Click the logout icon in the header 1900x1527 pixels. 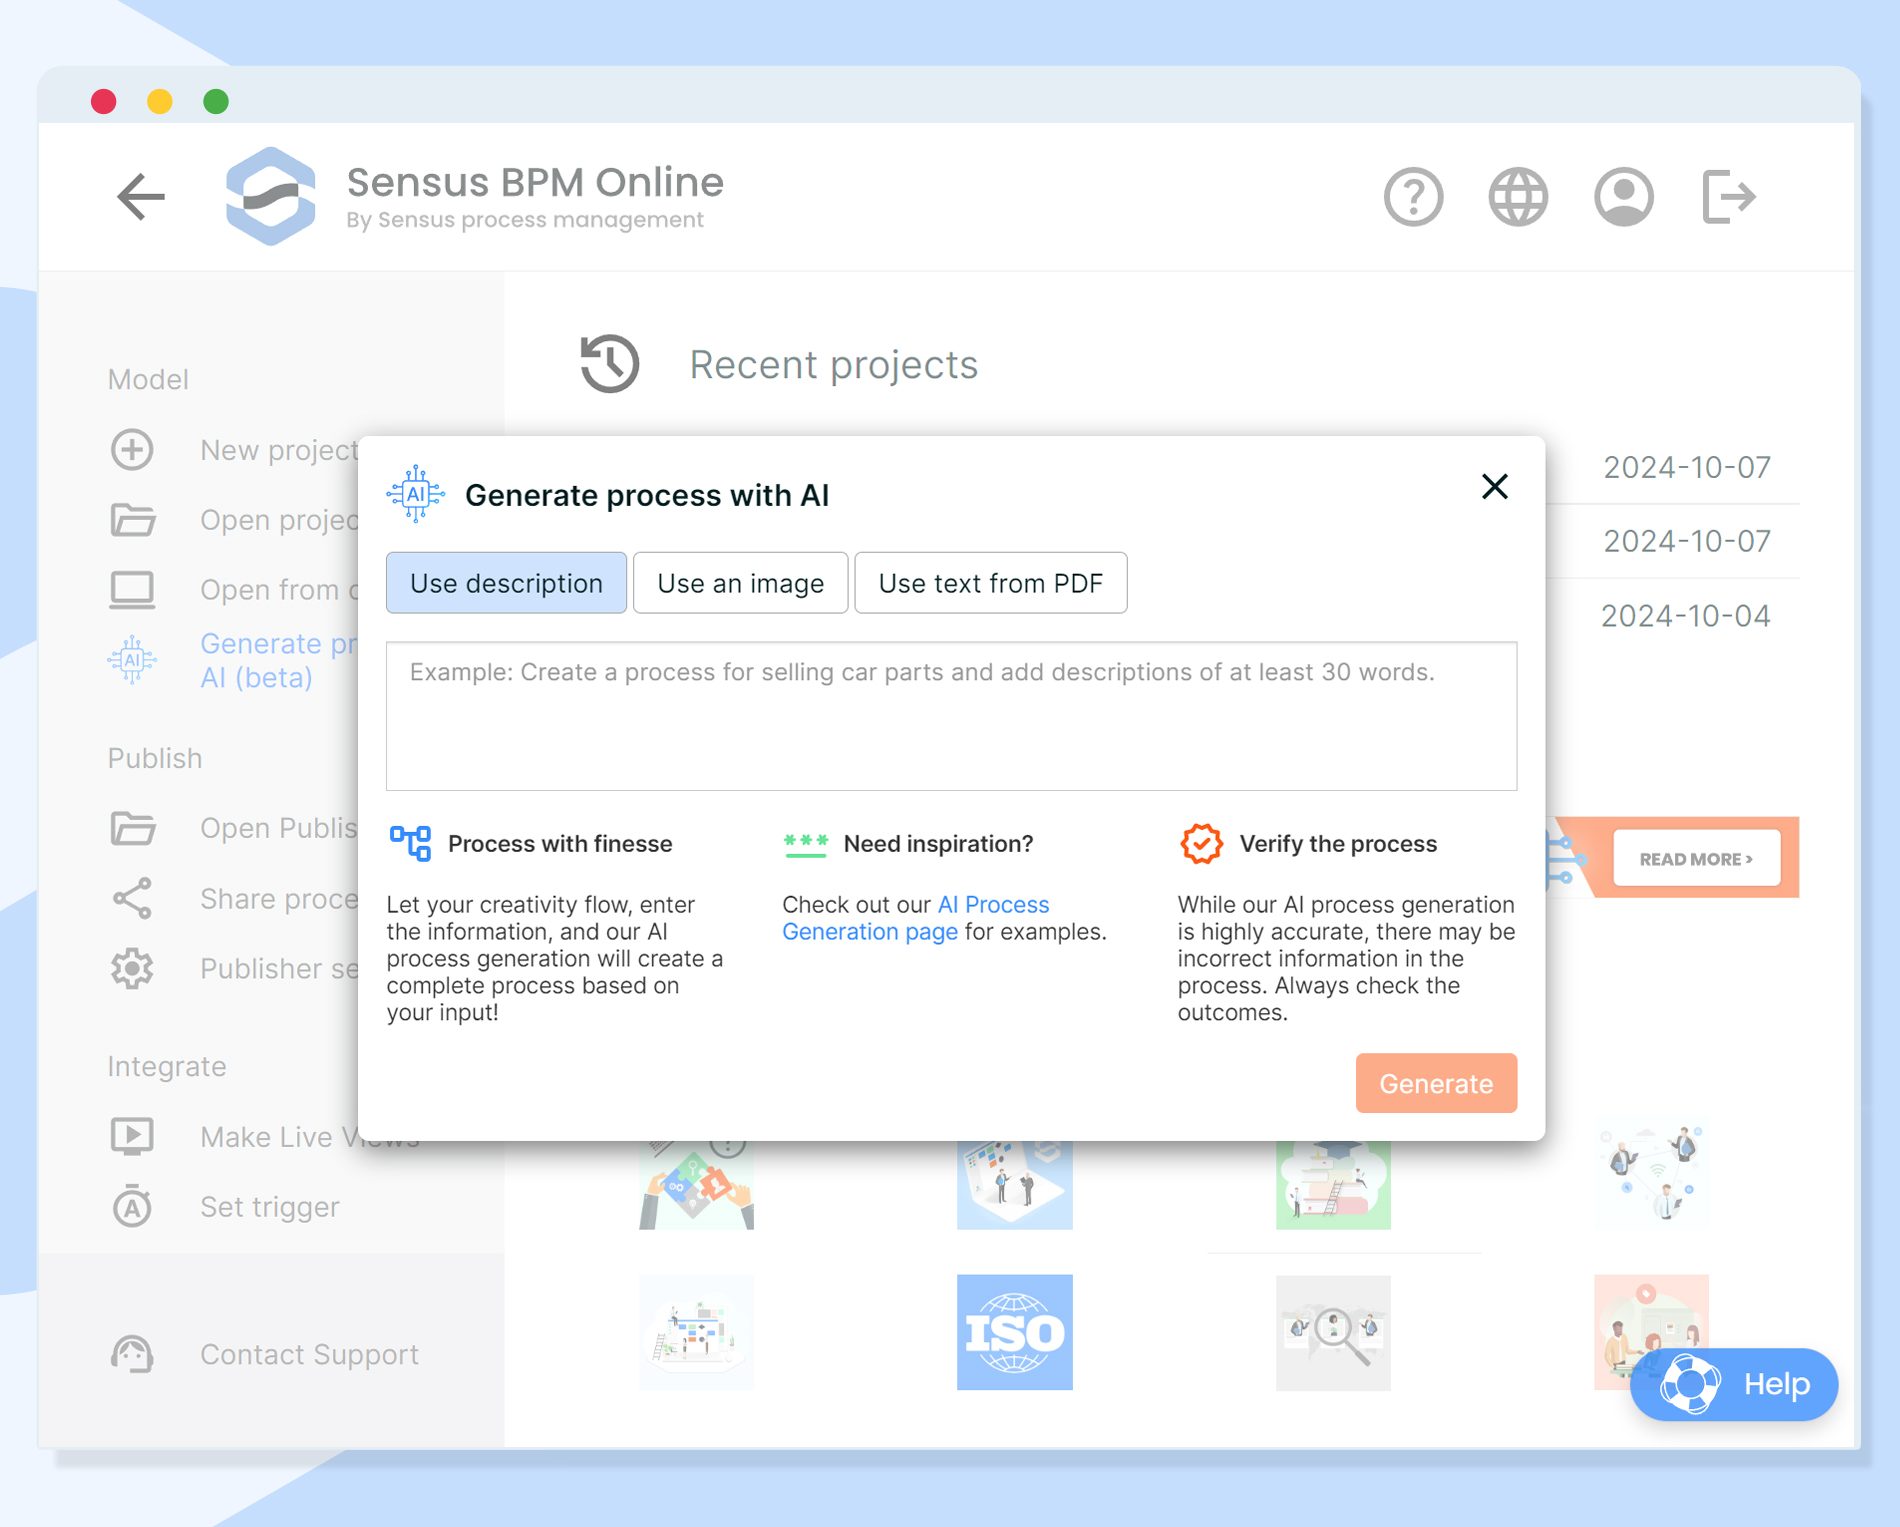tap(1729, 197)
